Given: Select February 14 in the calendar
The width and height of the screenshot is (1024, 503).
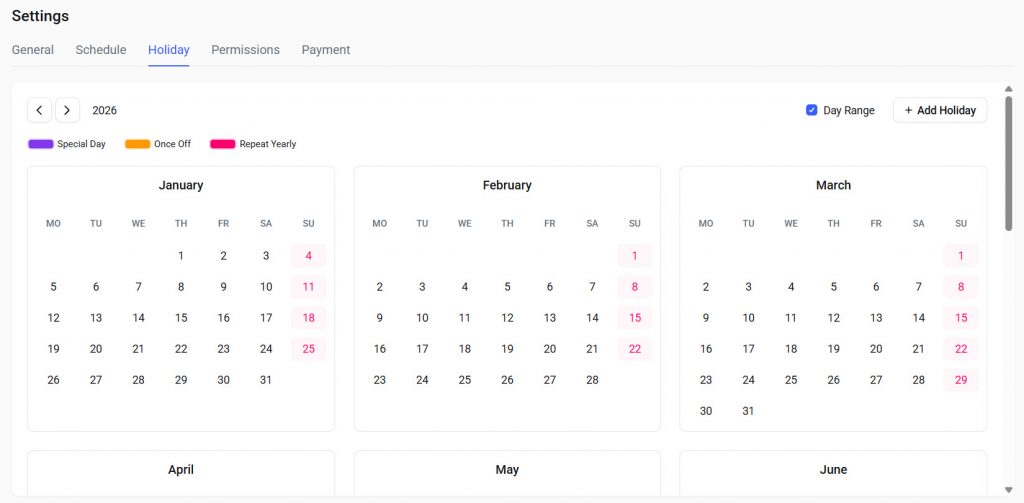Looking at the screenshot, I should pos(592,318).
